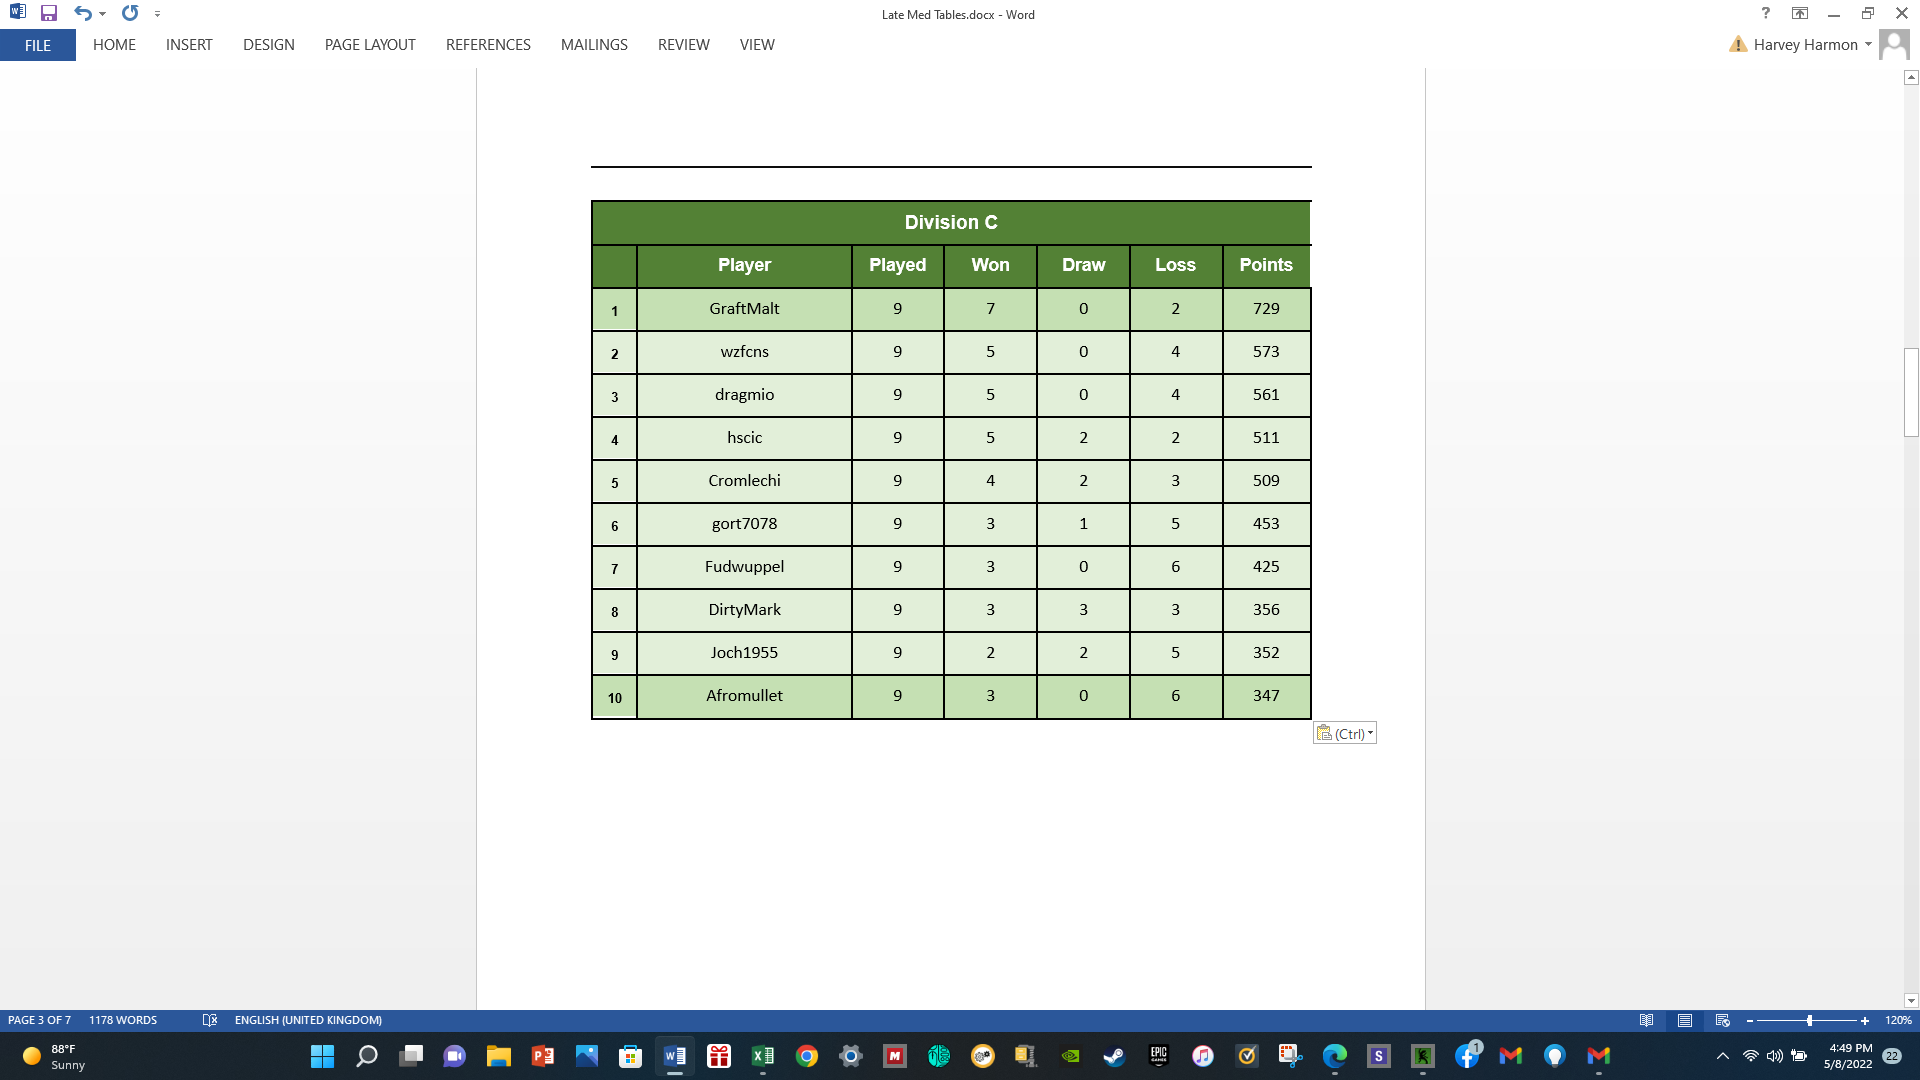Open the weather widget showing 88°F Sunny
Screen dimensions: 1920x1080
(x=55, y=1056)
